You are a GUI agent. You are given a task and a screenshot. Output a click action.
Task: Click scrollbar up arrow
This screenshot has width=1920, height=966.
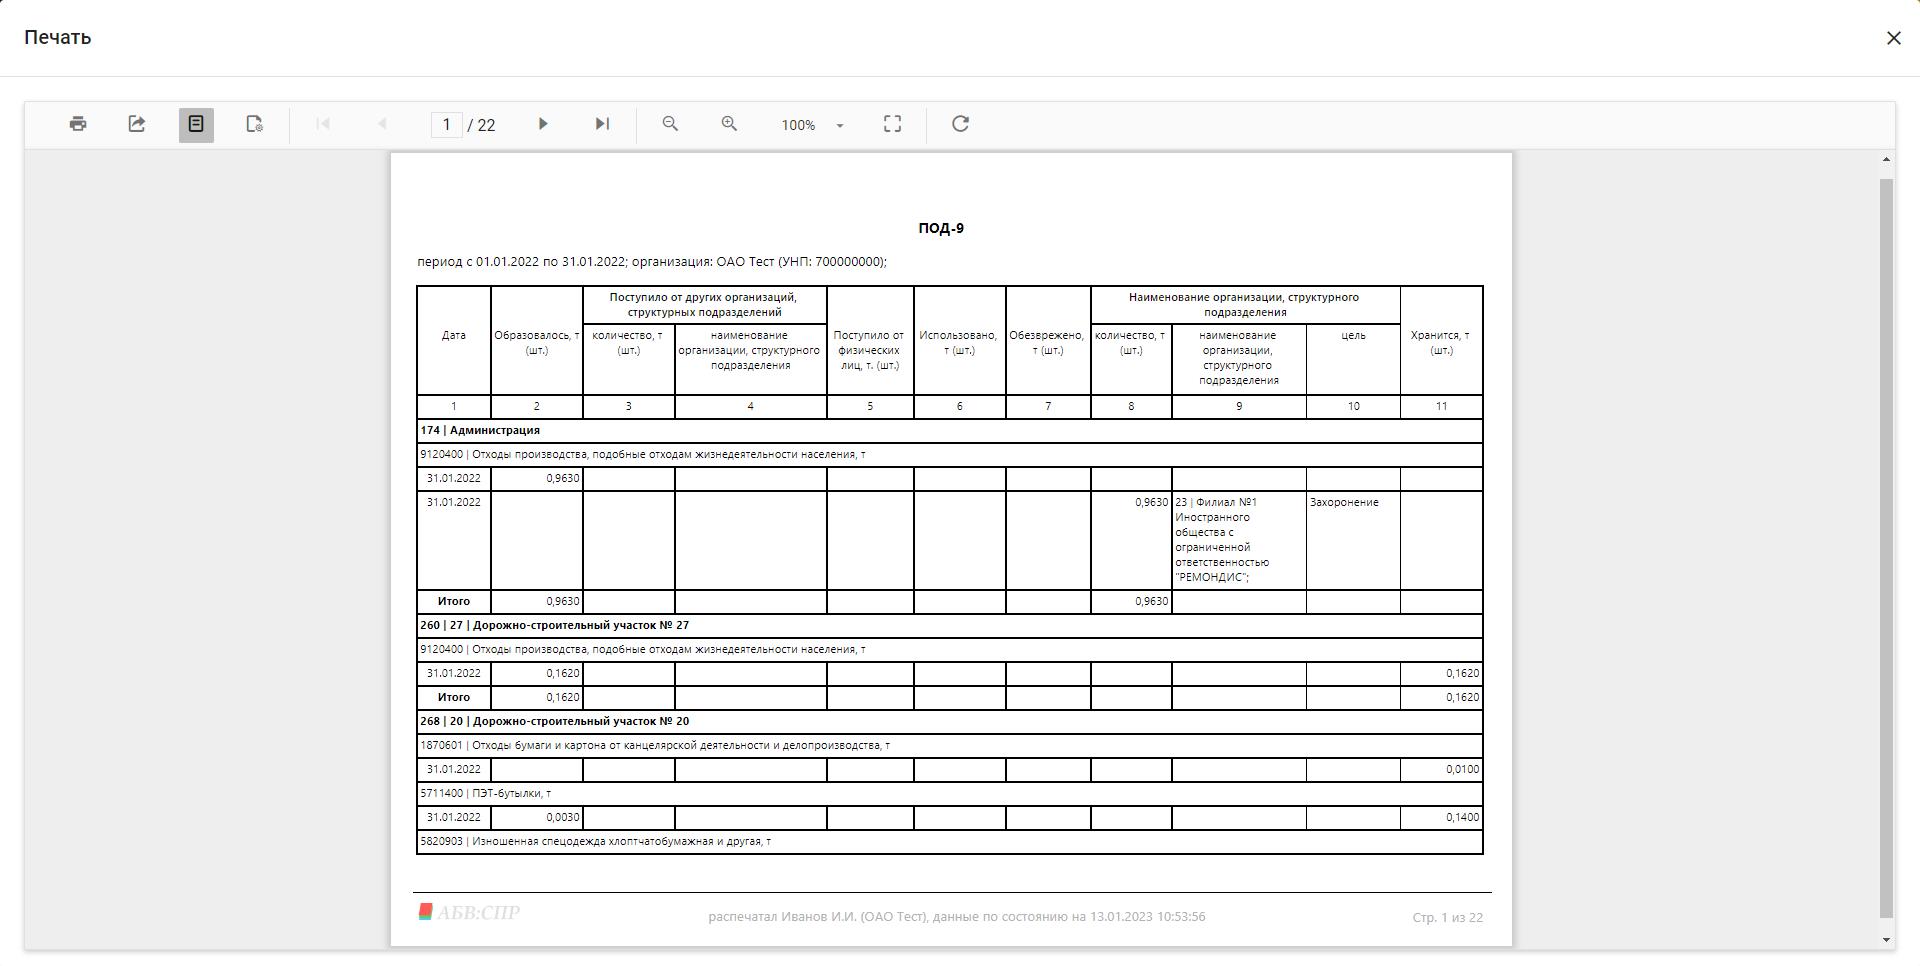click(1887, 160)
